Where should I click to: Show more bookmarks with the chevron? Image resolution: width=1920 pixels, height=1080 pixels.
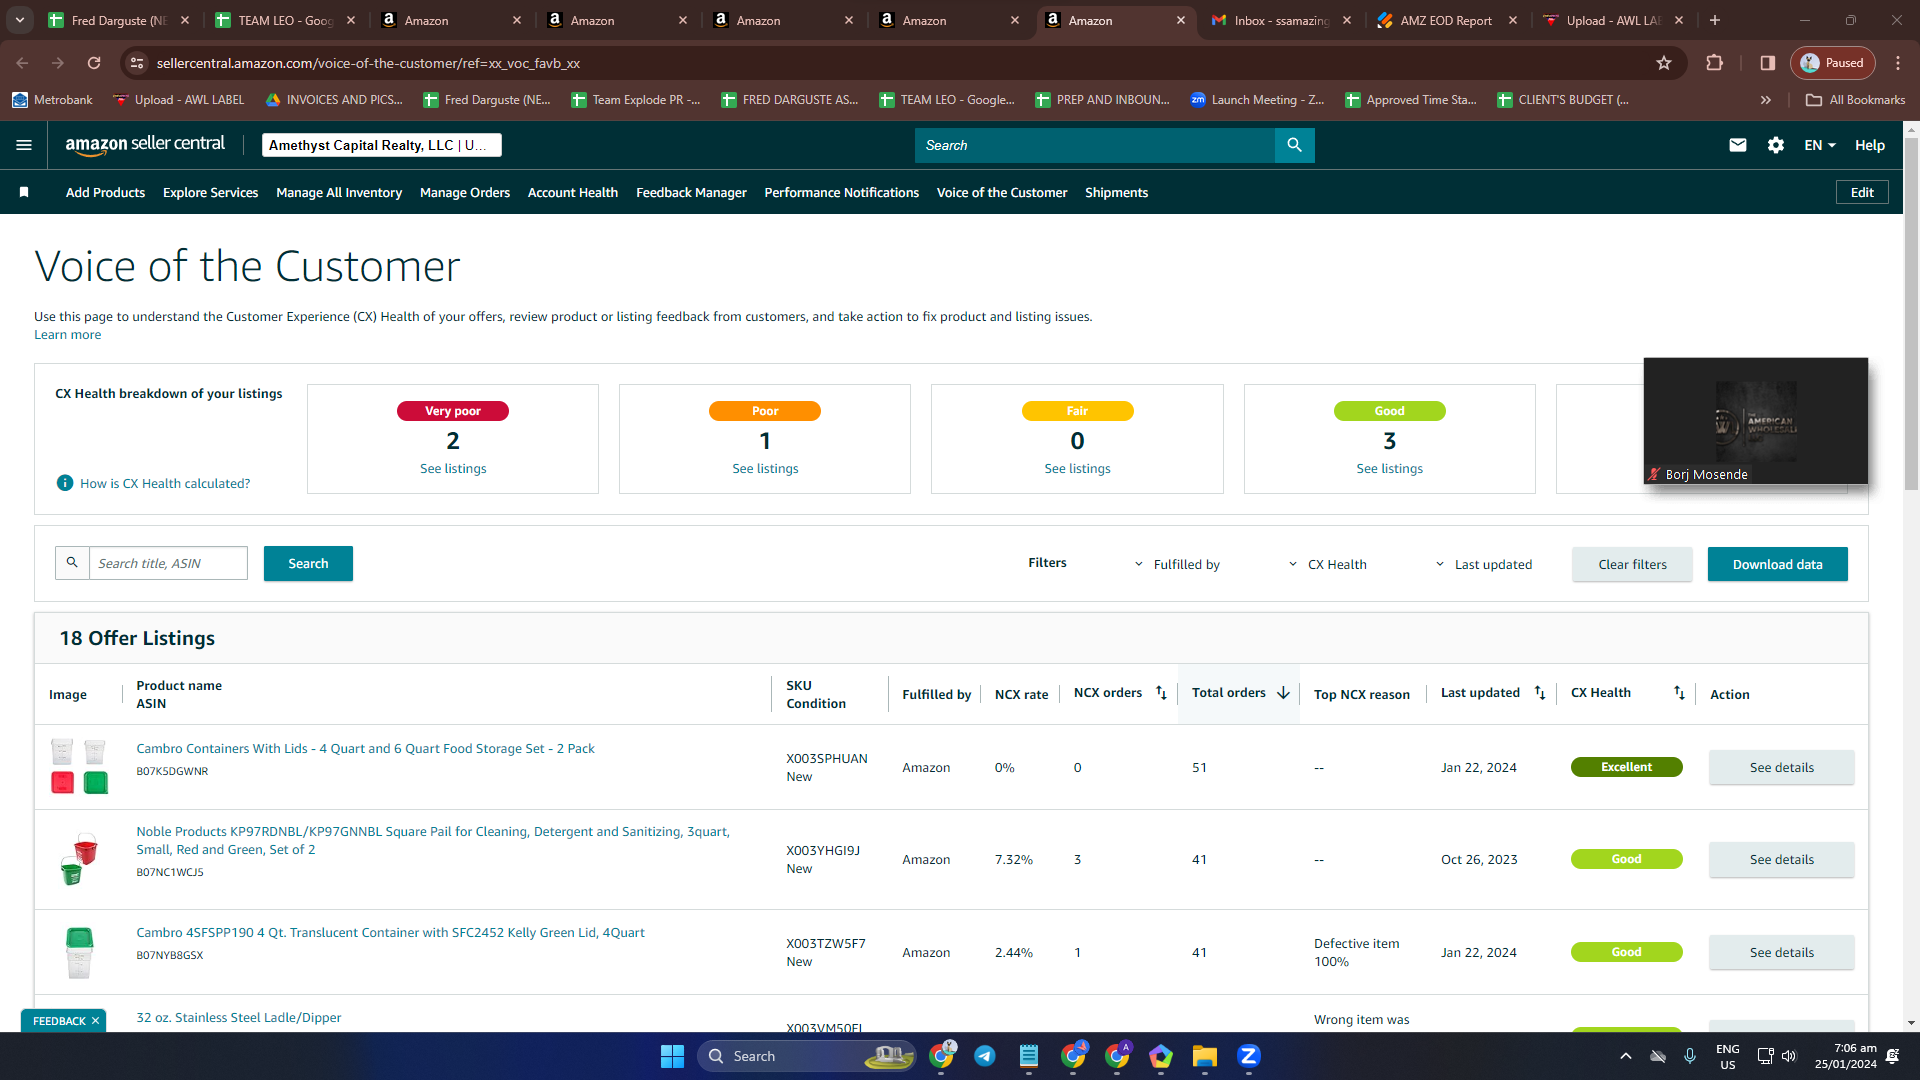coord(1766,100)
